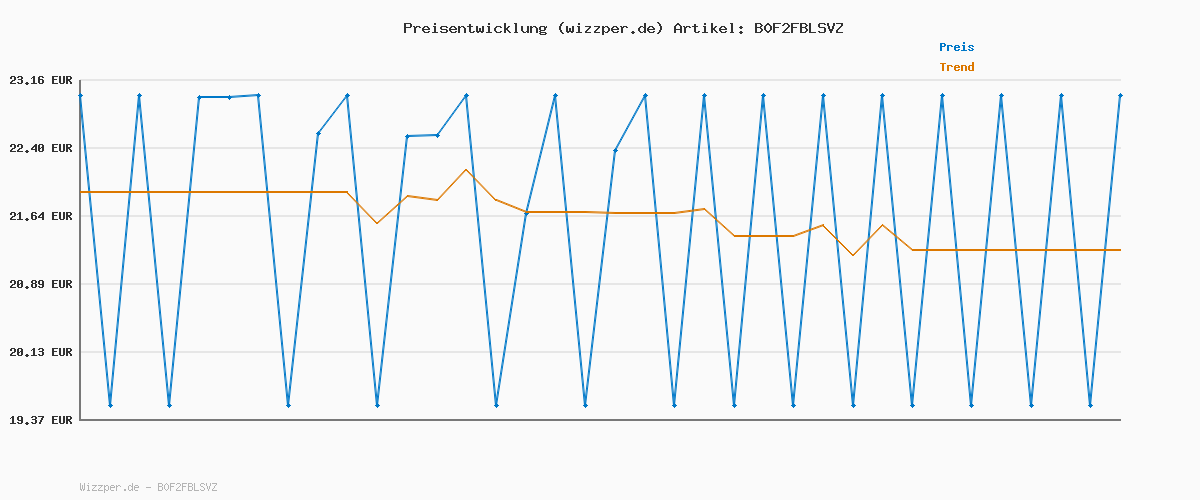Click the 20.89 EUR axis label

(41, 284)
